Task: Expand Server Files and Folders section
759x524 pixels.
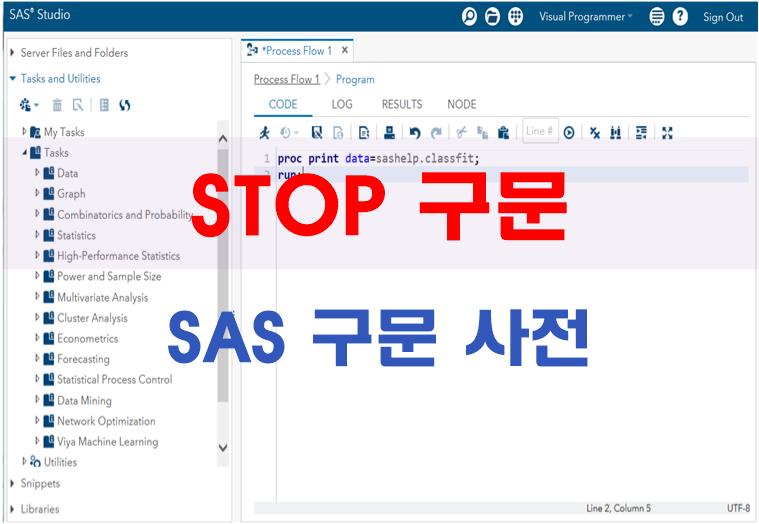Action: pos(13,52)
